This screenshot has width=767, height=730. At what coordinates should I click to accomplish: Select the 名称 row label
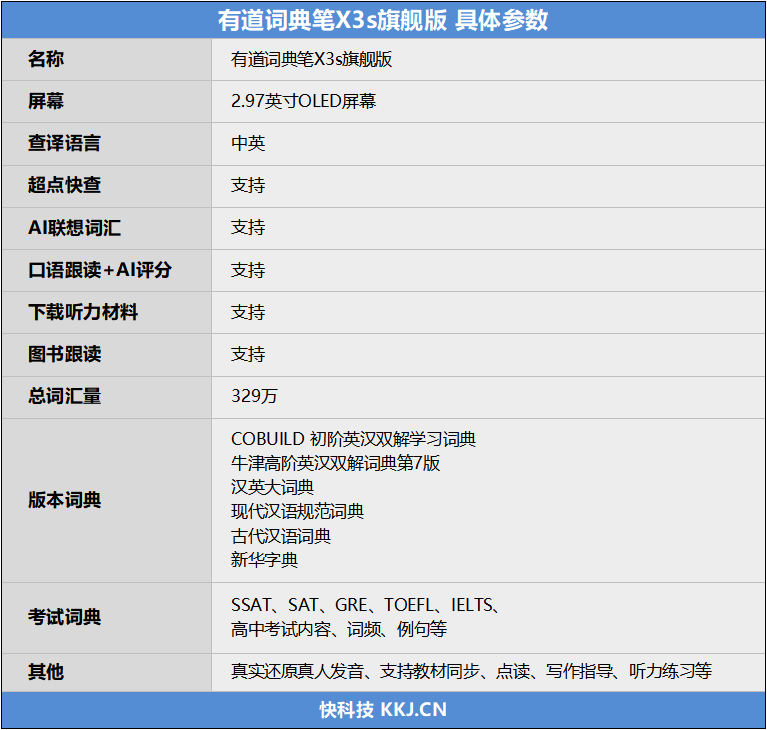pos(46,59)
